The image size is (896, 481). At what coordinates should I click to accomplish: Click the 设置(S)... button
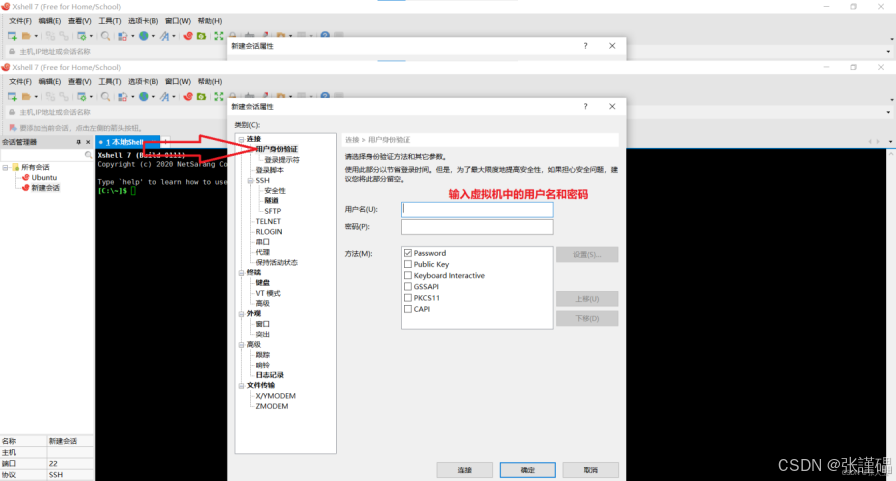(x=587, y=254)
